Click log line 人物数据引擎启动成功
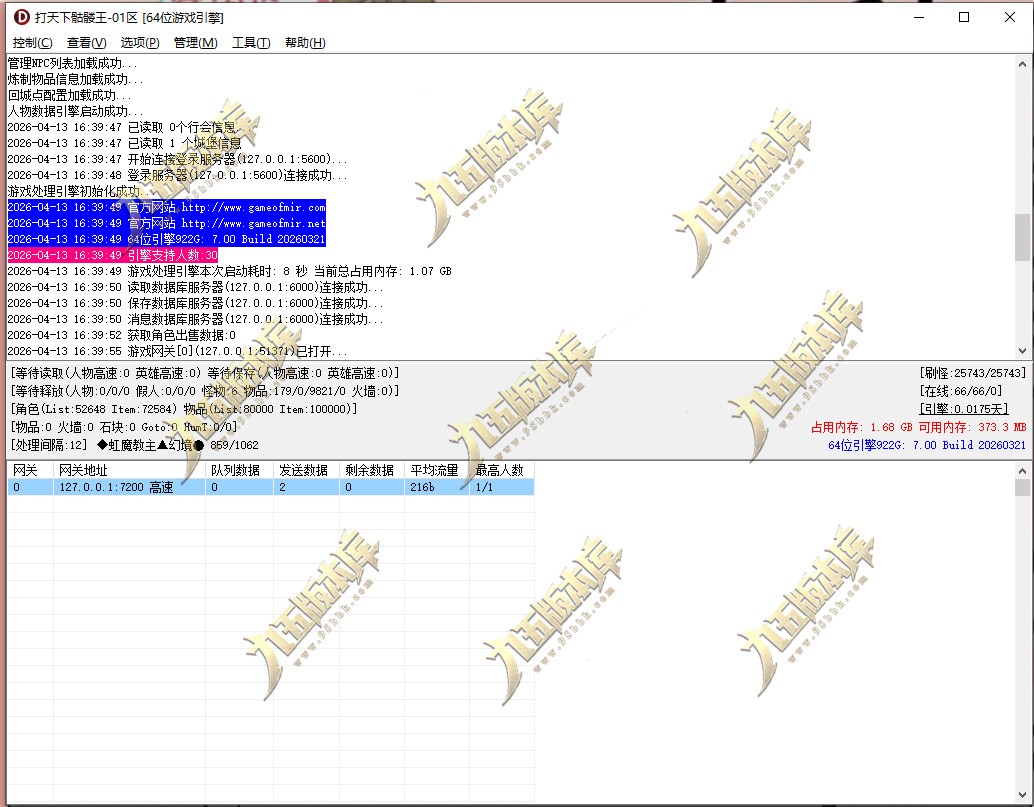The width and height of the screenshot is (1034, 807). point(75,111)
